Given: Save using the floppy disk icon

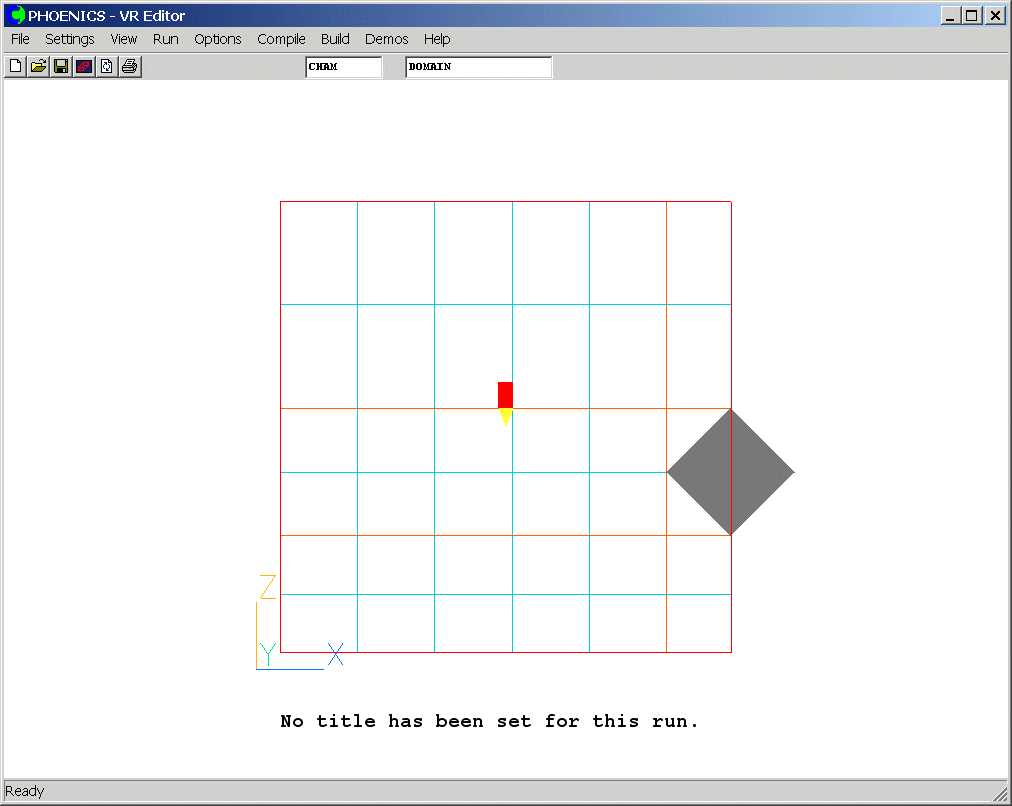Looking at the screenshot, I should click(x=61, y=67).
